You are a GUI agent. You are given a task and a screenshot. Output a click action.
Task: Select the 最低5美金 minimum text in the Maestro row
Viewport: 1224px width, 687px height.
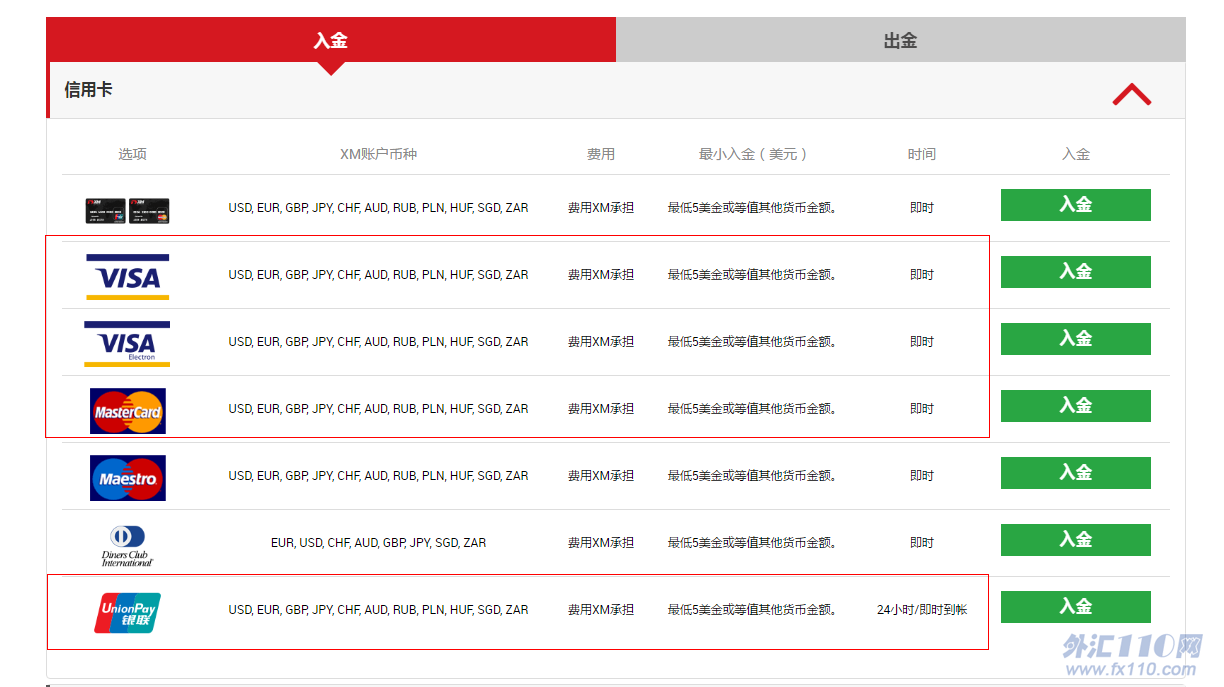pos(752,476)
